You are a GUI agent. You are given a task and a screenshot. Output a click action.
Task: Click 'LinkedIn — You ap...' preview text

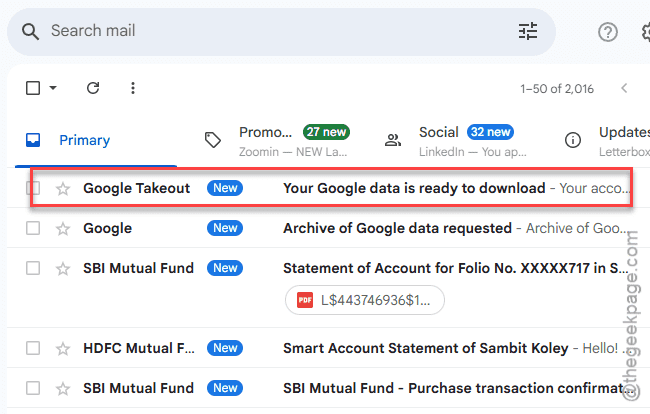[x=473, y=152]
